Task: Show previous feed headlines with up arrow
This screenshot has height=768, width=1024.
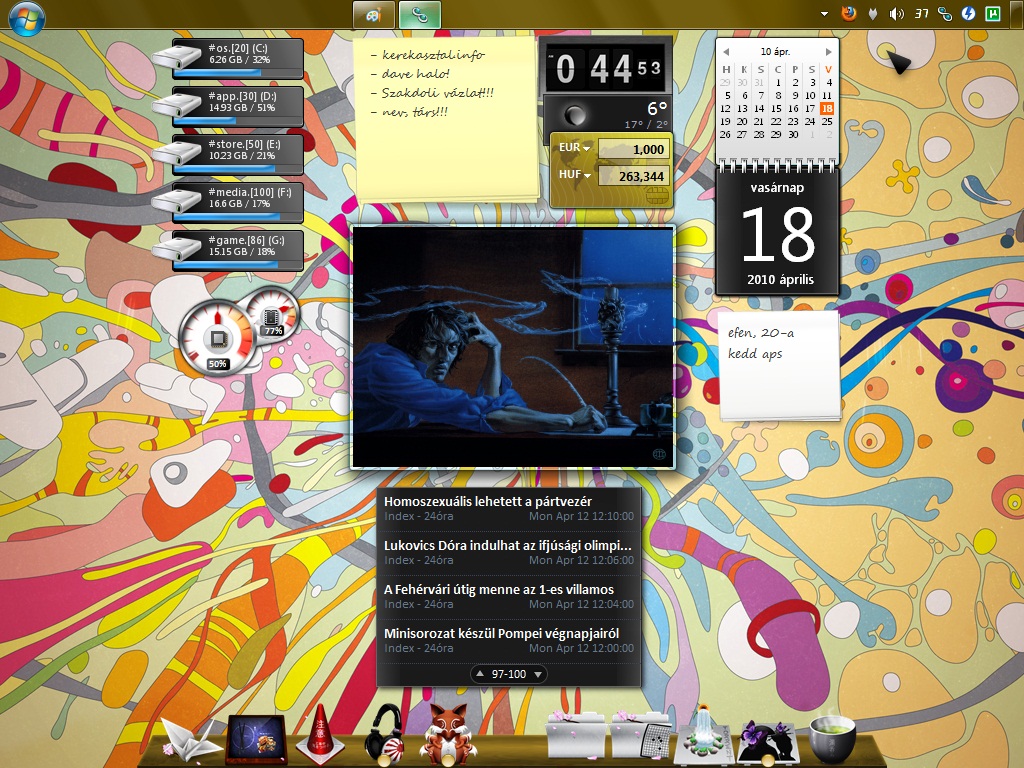Action: 480,674
